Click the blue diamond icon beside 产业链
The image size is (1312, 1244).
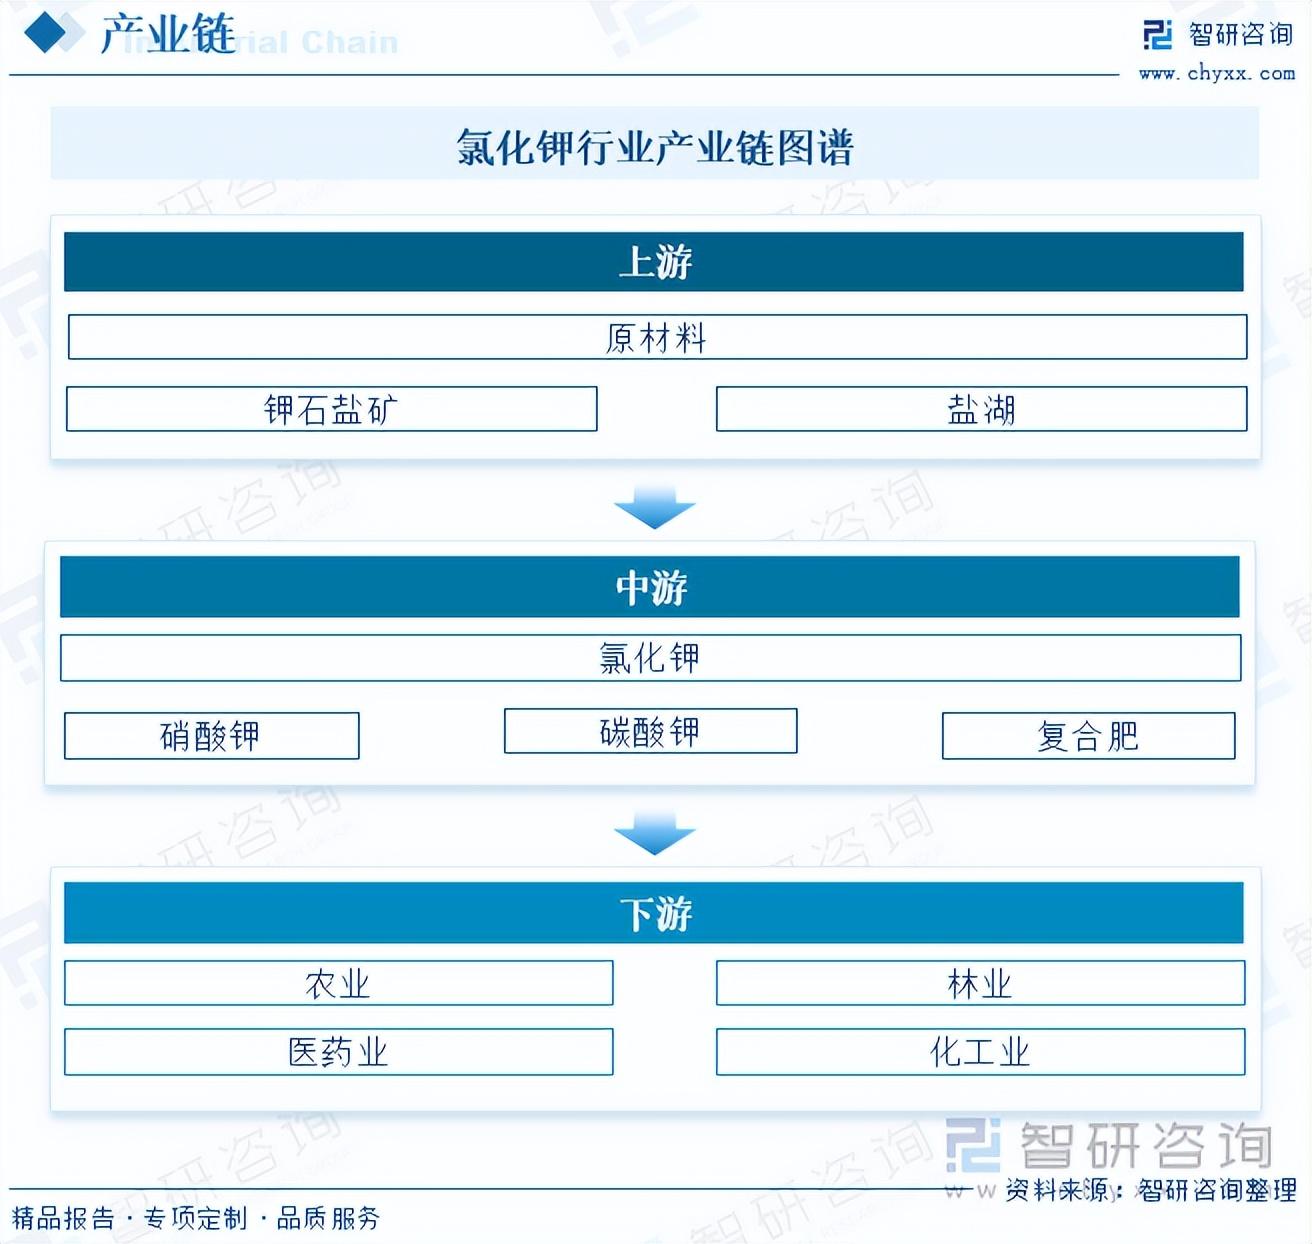click(53, 34)
